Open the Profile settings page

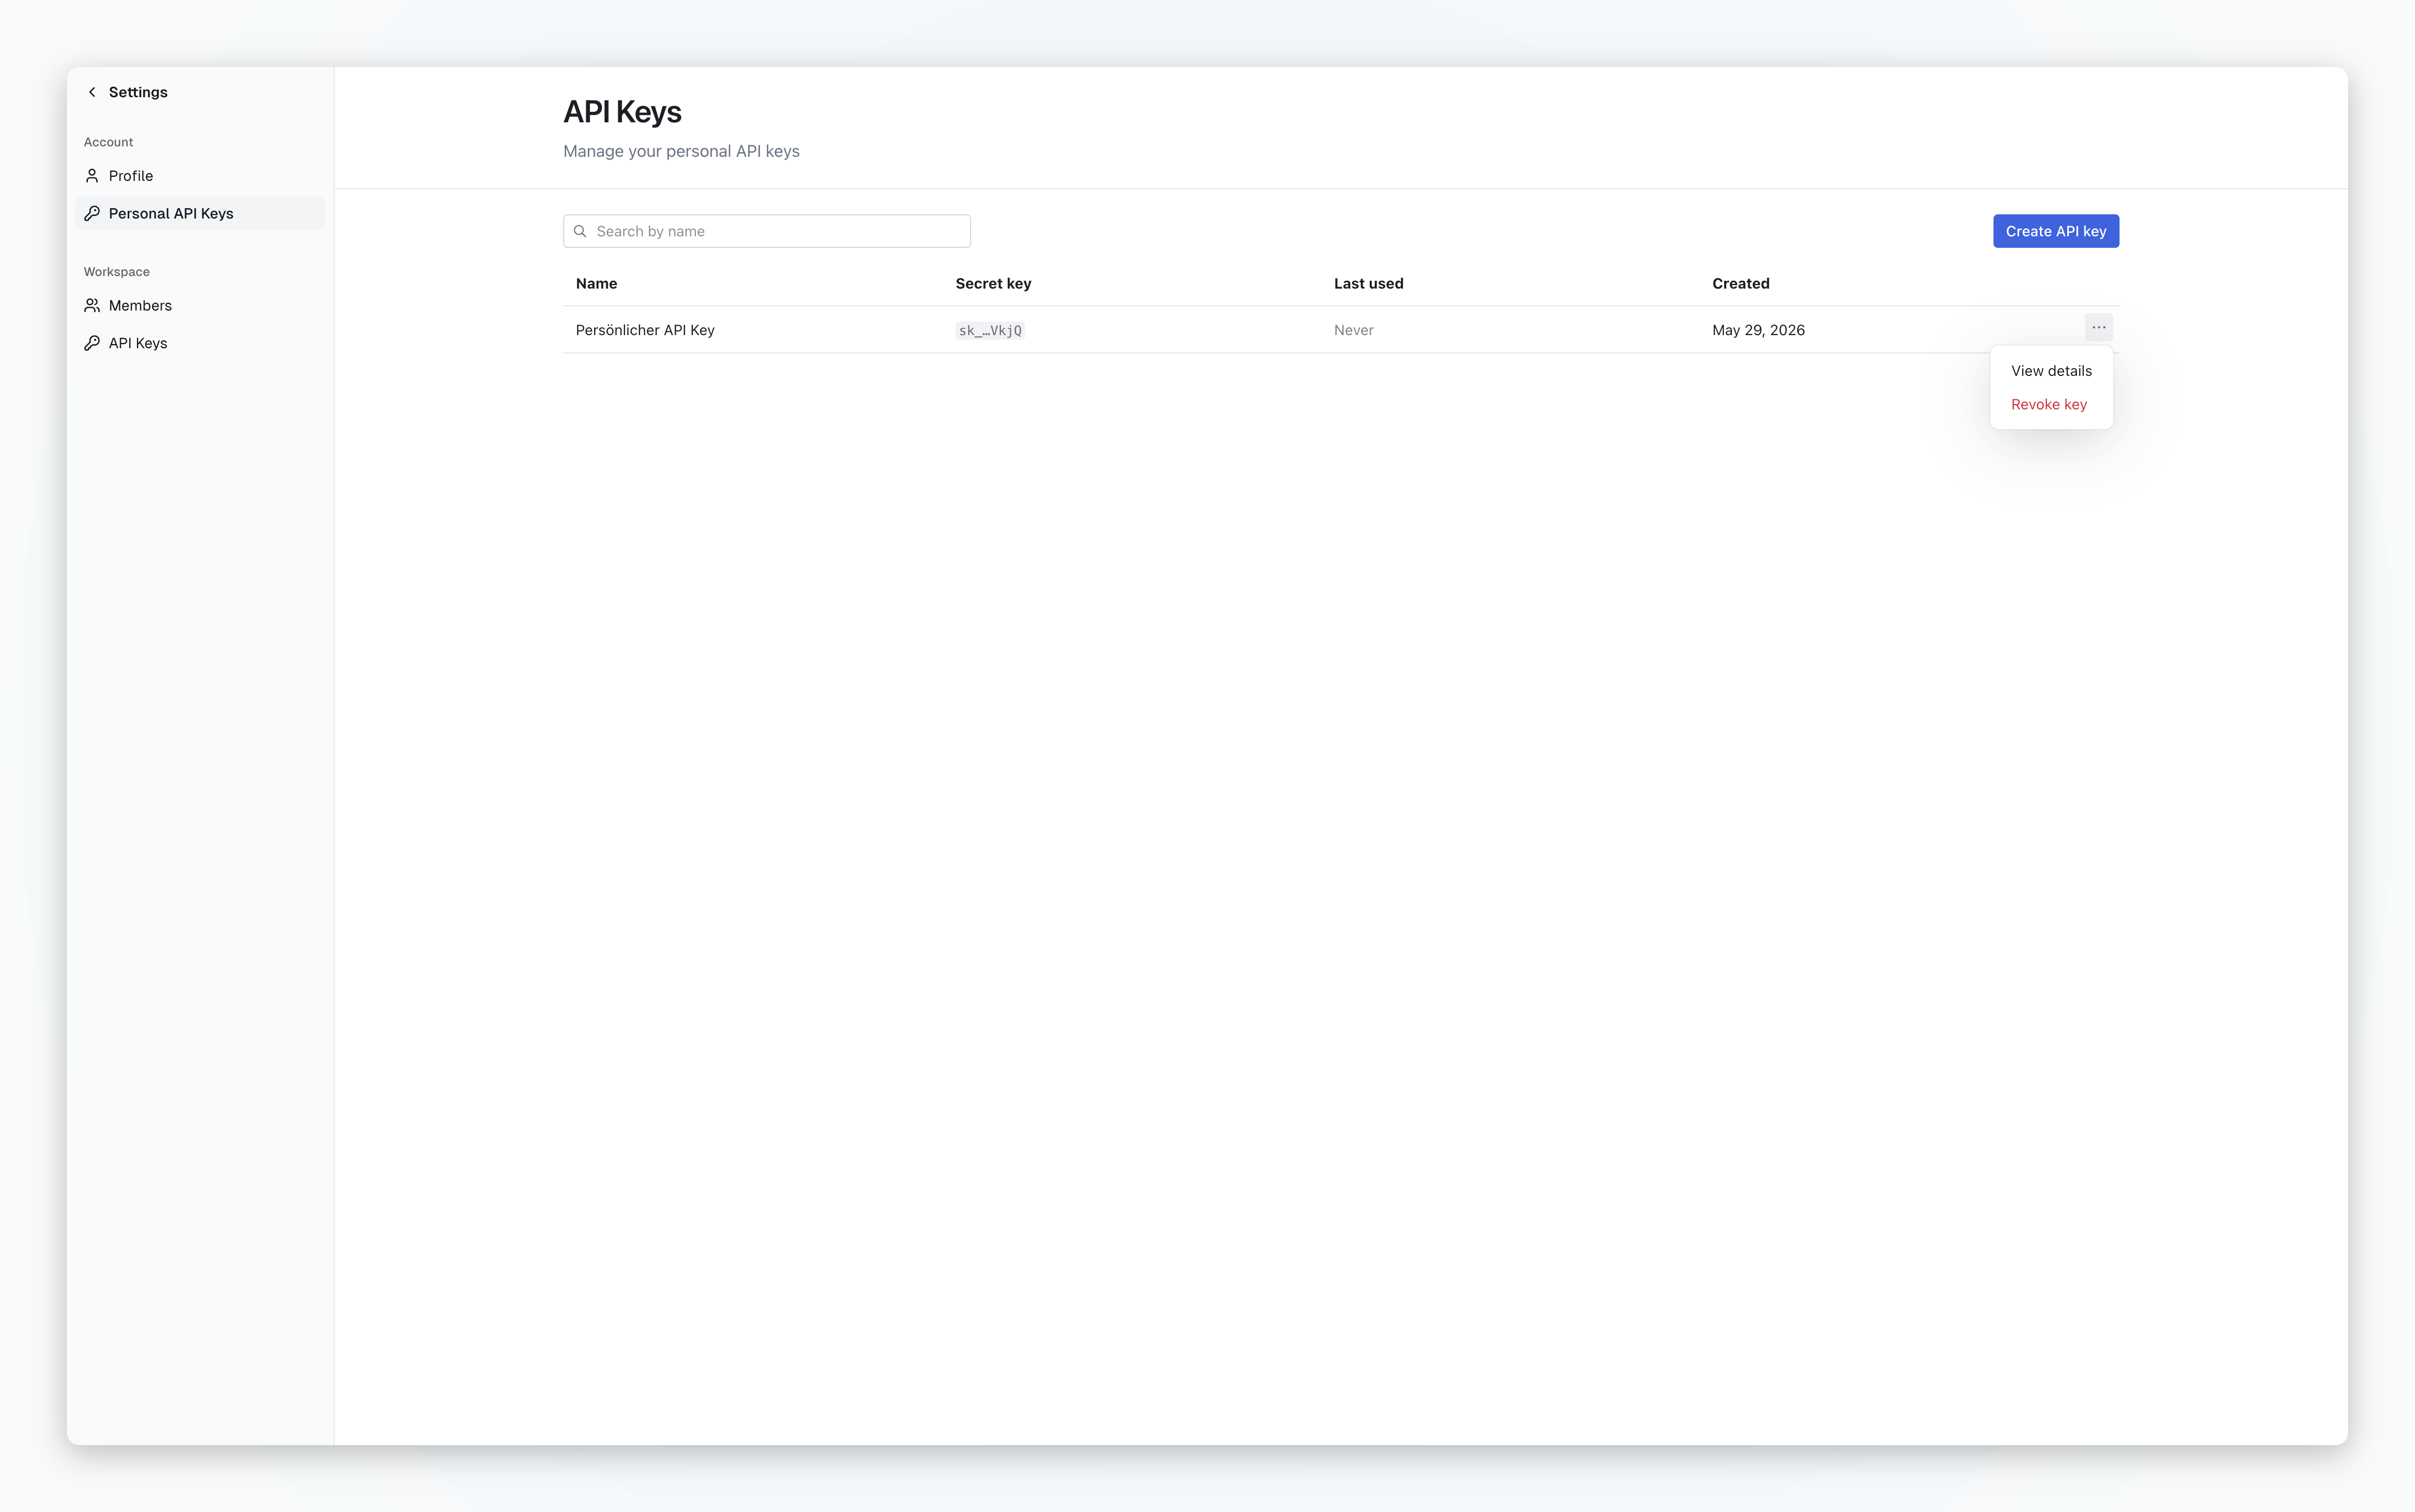click(x=200, y=176)
